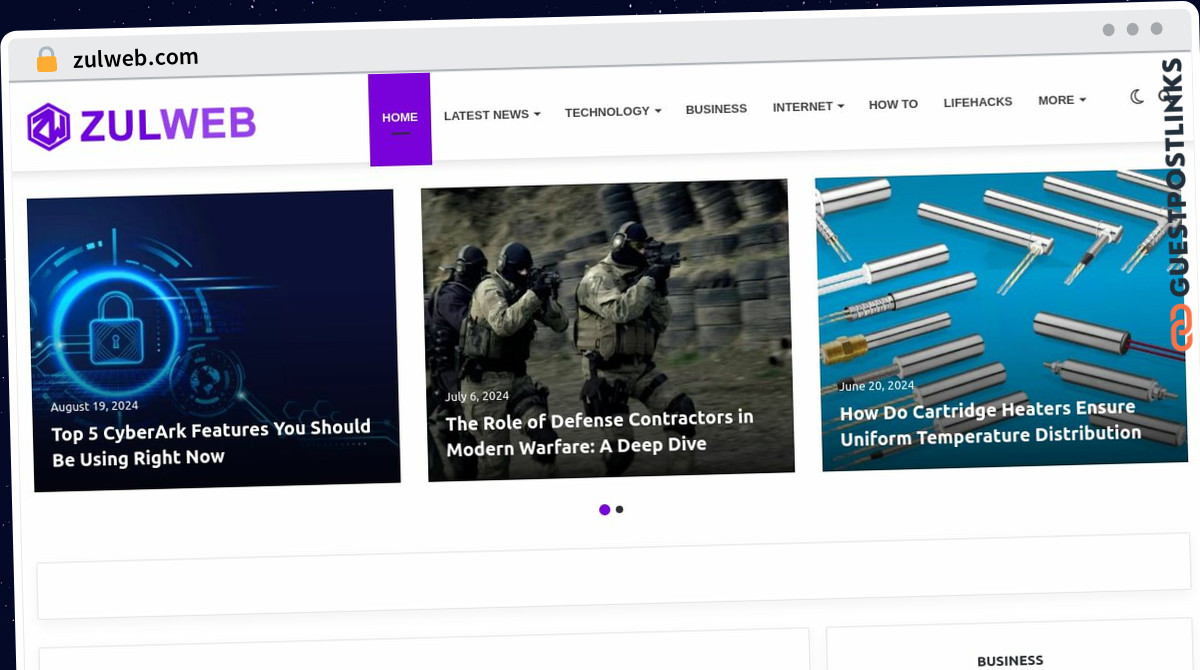Open the Defense Contractors in Modern Warfare article
Image resolution: width=1200 pixels, height=670 pixels.
coord(599,432)
